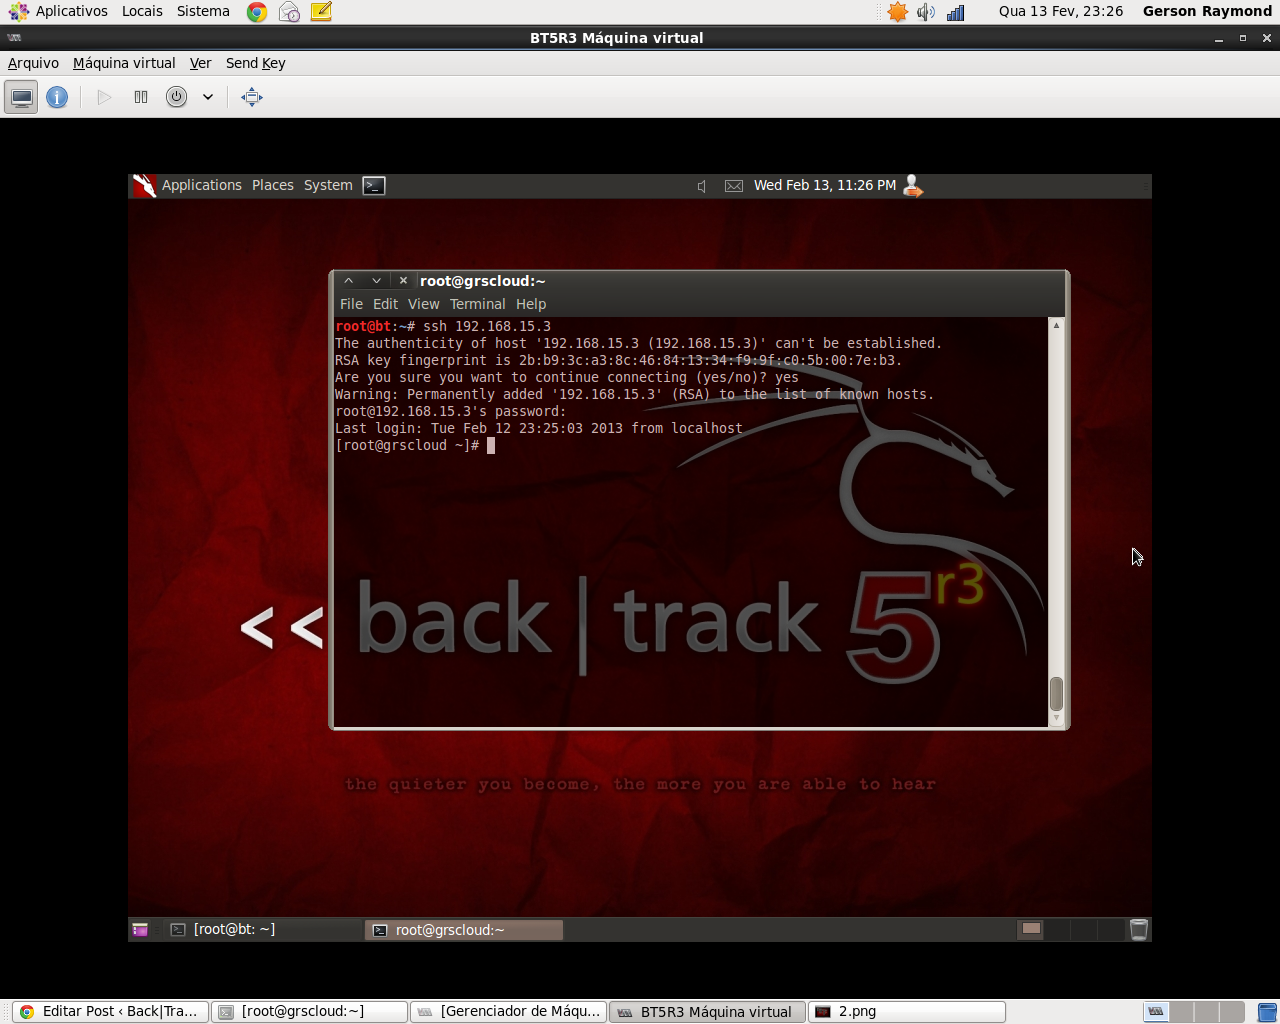
Task: Open the Send Key menu
Action: [x=255, y=63]
